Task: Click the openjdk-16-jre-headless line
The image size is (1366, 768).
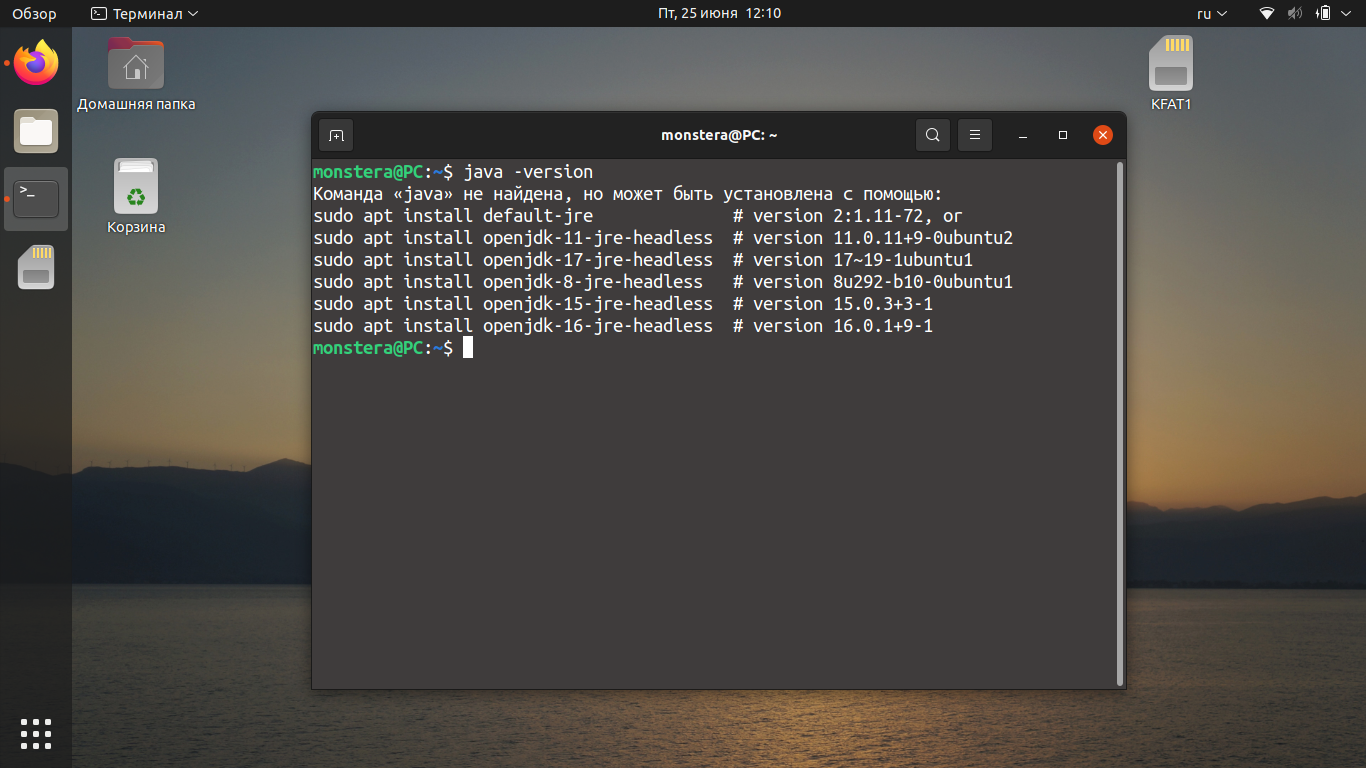Action: (x=623, y=326)
